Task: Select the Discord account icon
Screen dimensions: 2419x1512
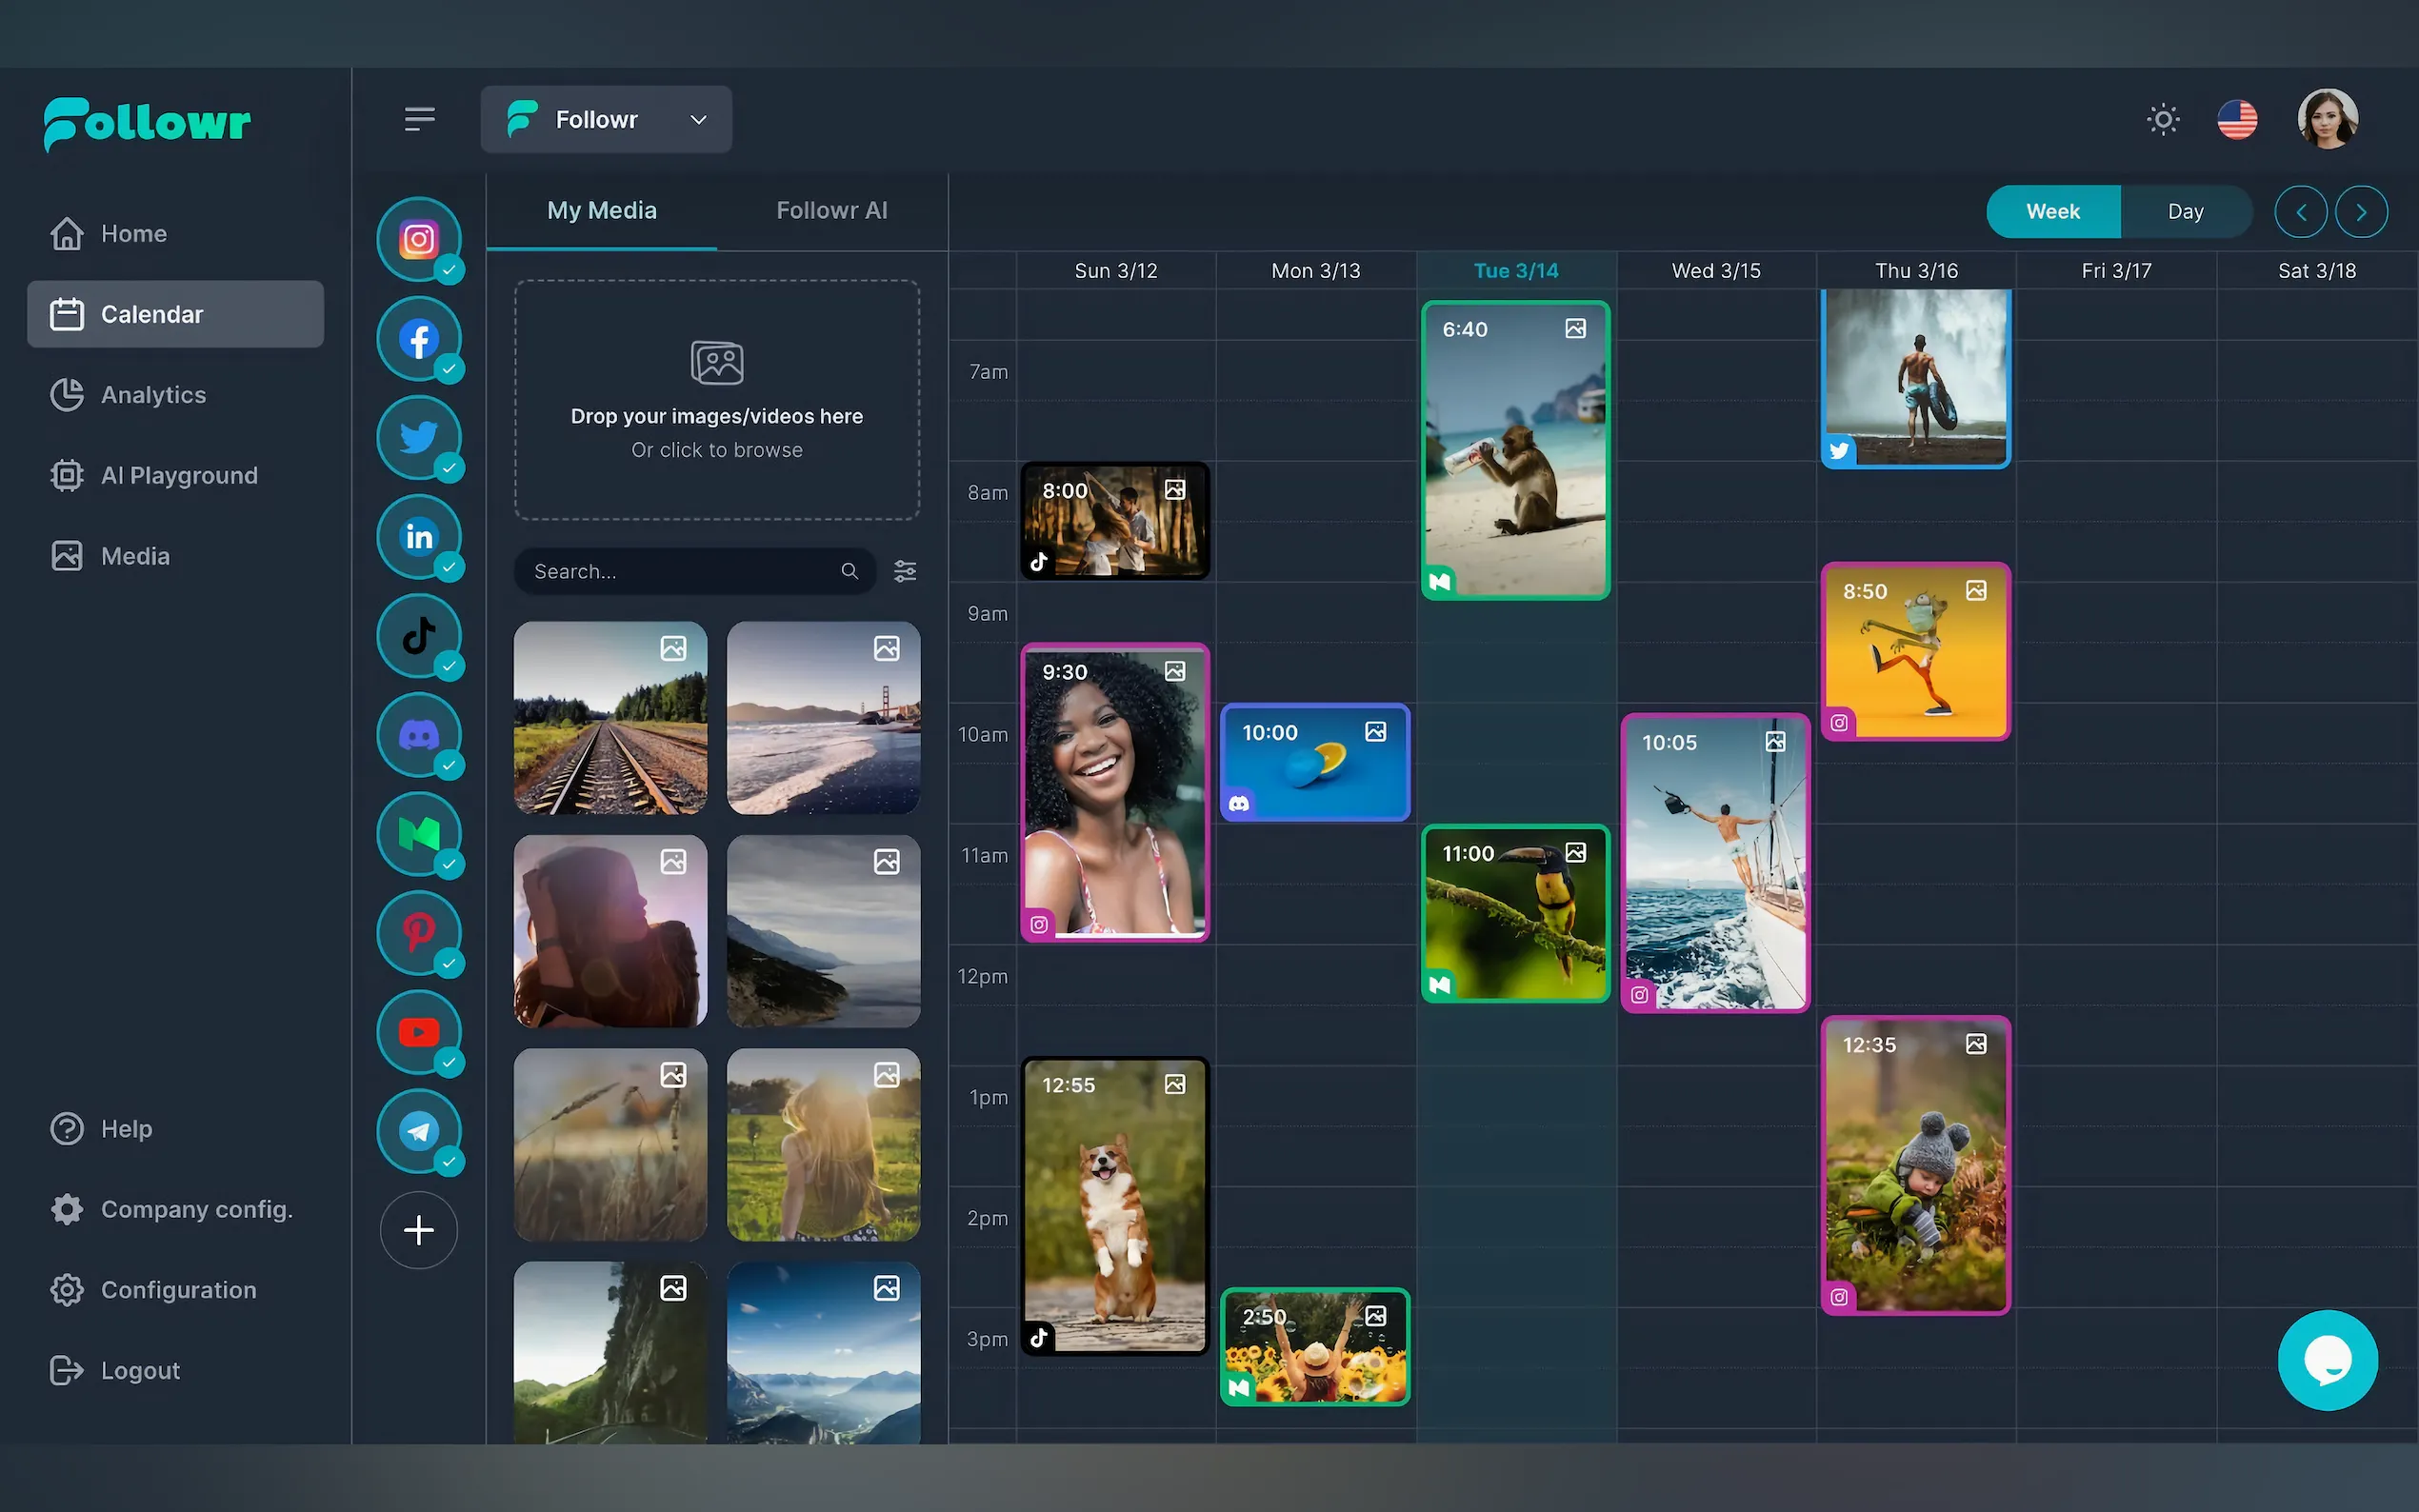Action: [418, 735]
